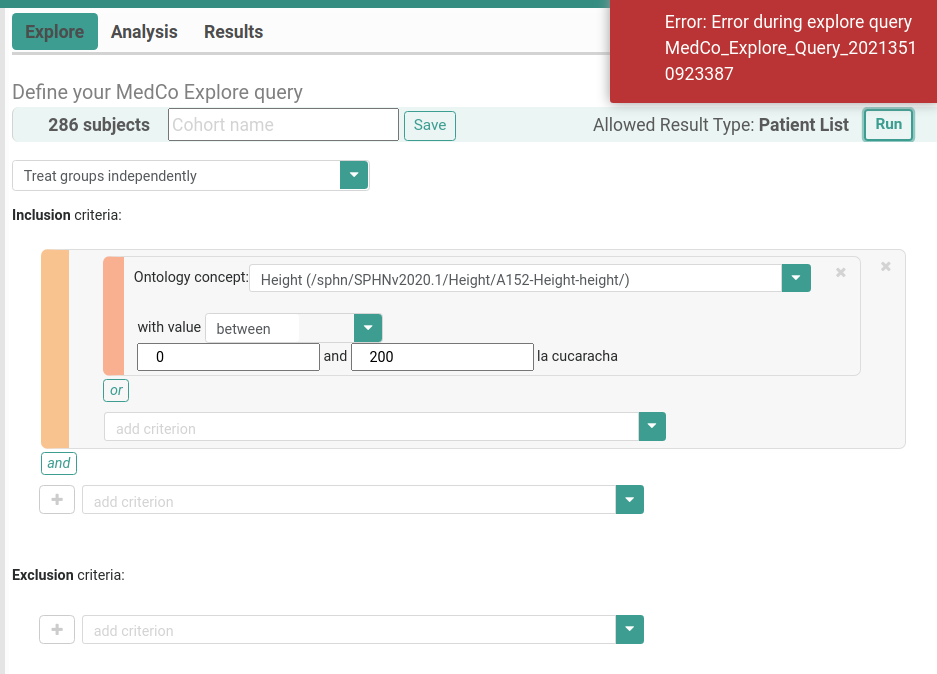Dismiss the criteria group using its X icon
937x674 pixels.
click(x=885, y=266)
